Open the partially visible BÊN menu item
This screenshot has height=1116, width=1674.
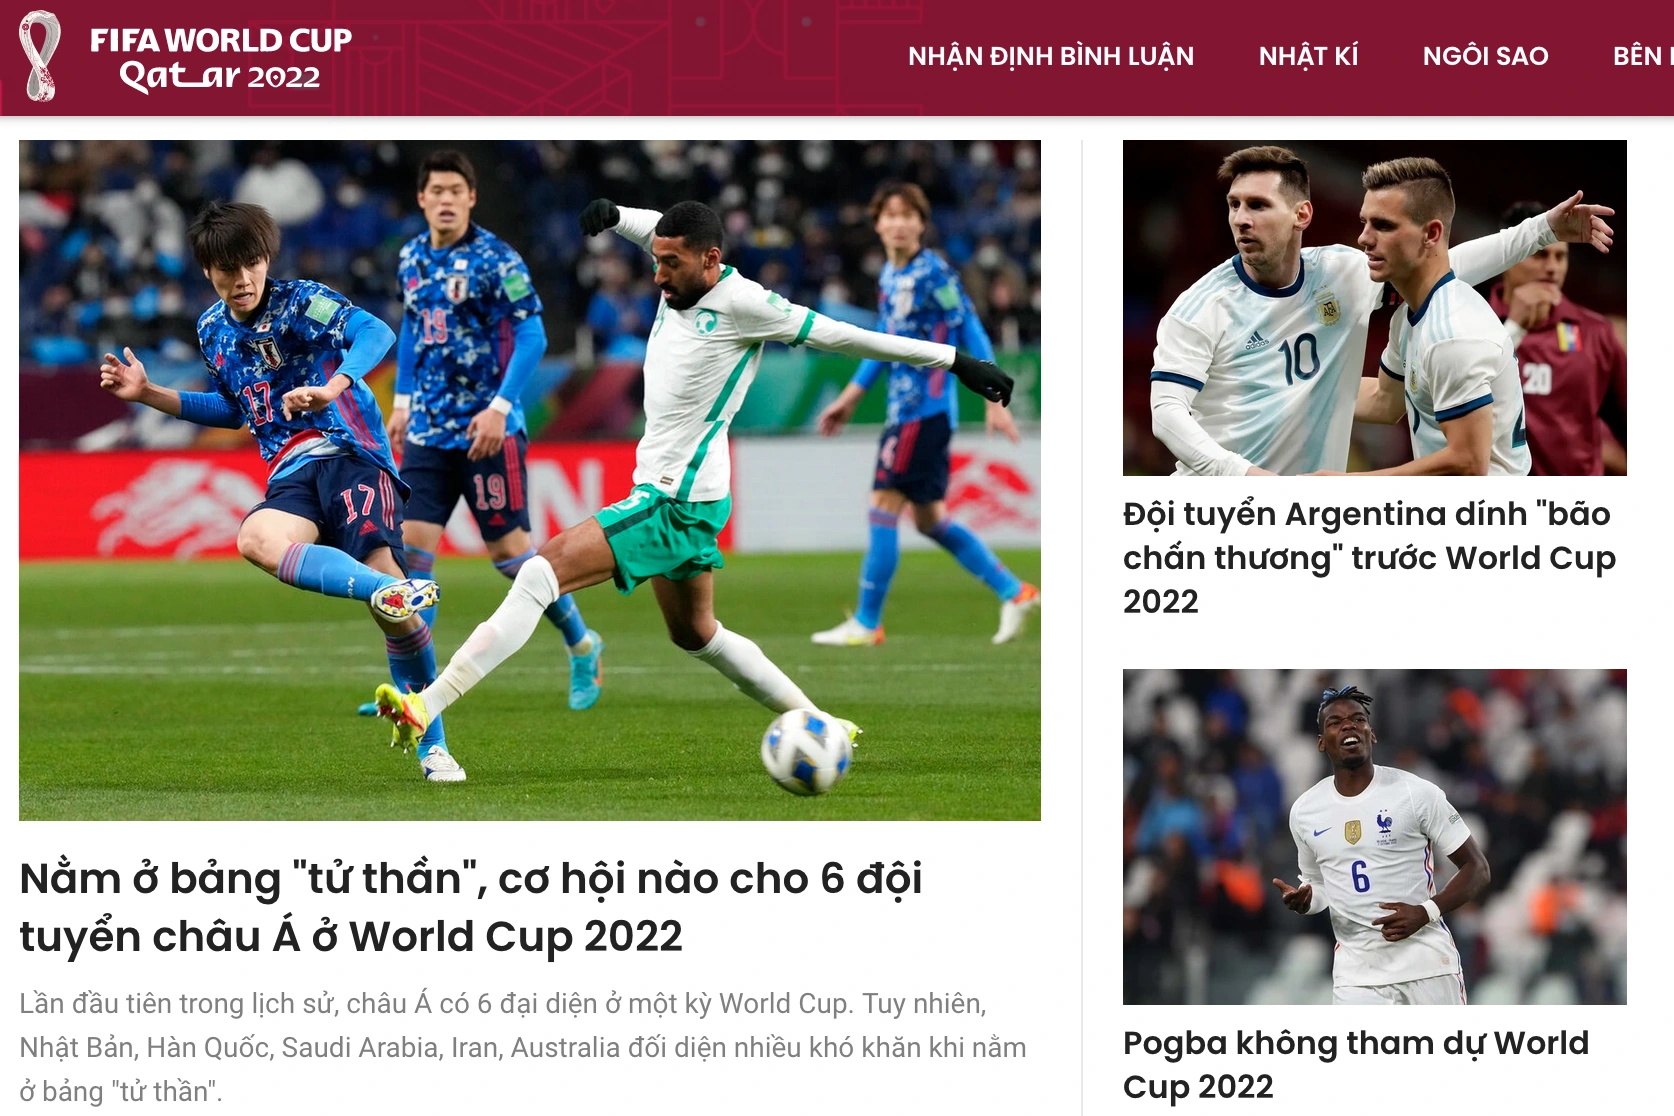[1643, 56]
